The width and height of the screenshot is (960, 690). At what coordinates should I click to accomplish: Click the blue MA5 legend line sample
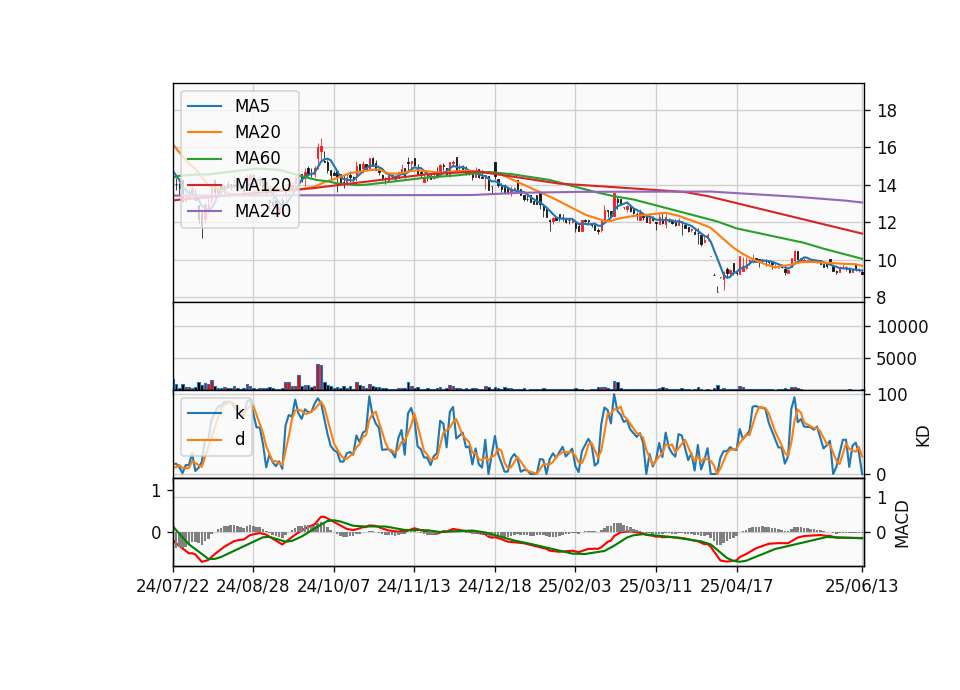point(204,107)
